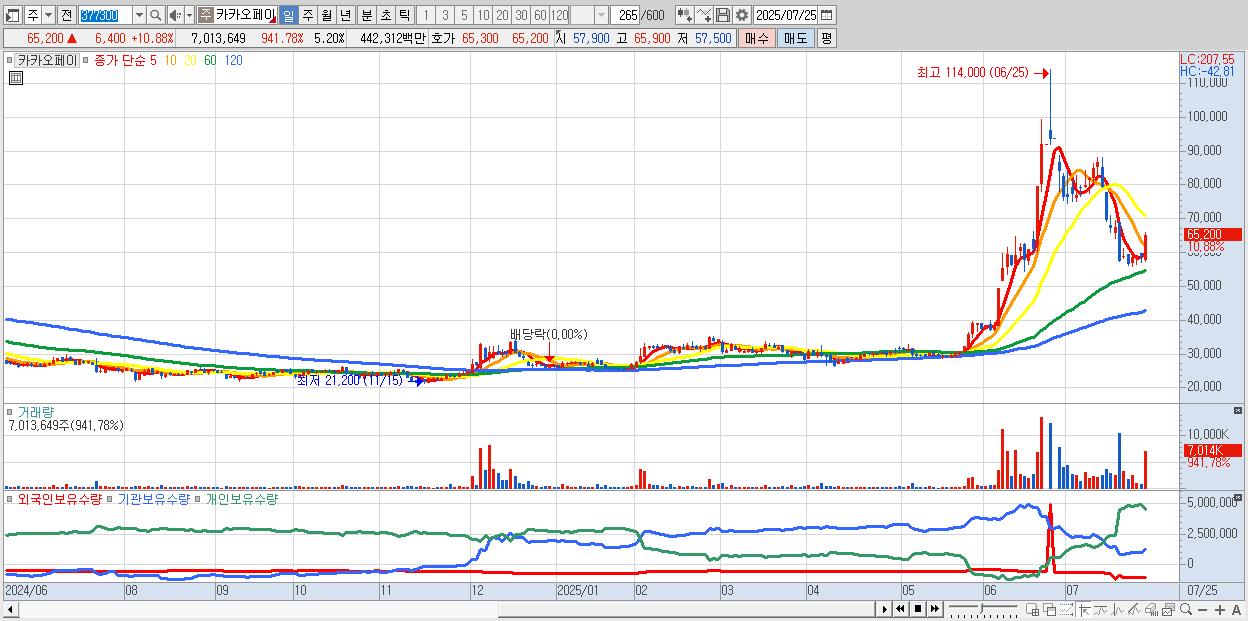Click the add candle indicator icon
This screenshot has width=1248, height=621.
coord(684,15)
